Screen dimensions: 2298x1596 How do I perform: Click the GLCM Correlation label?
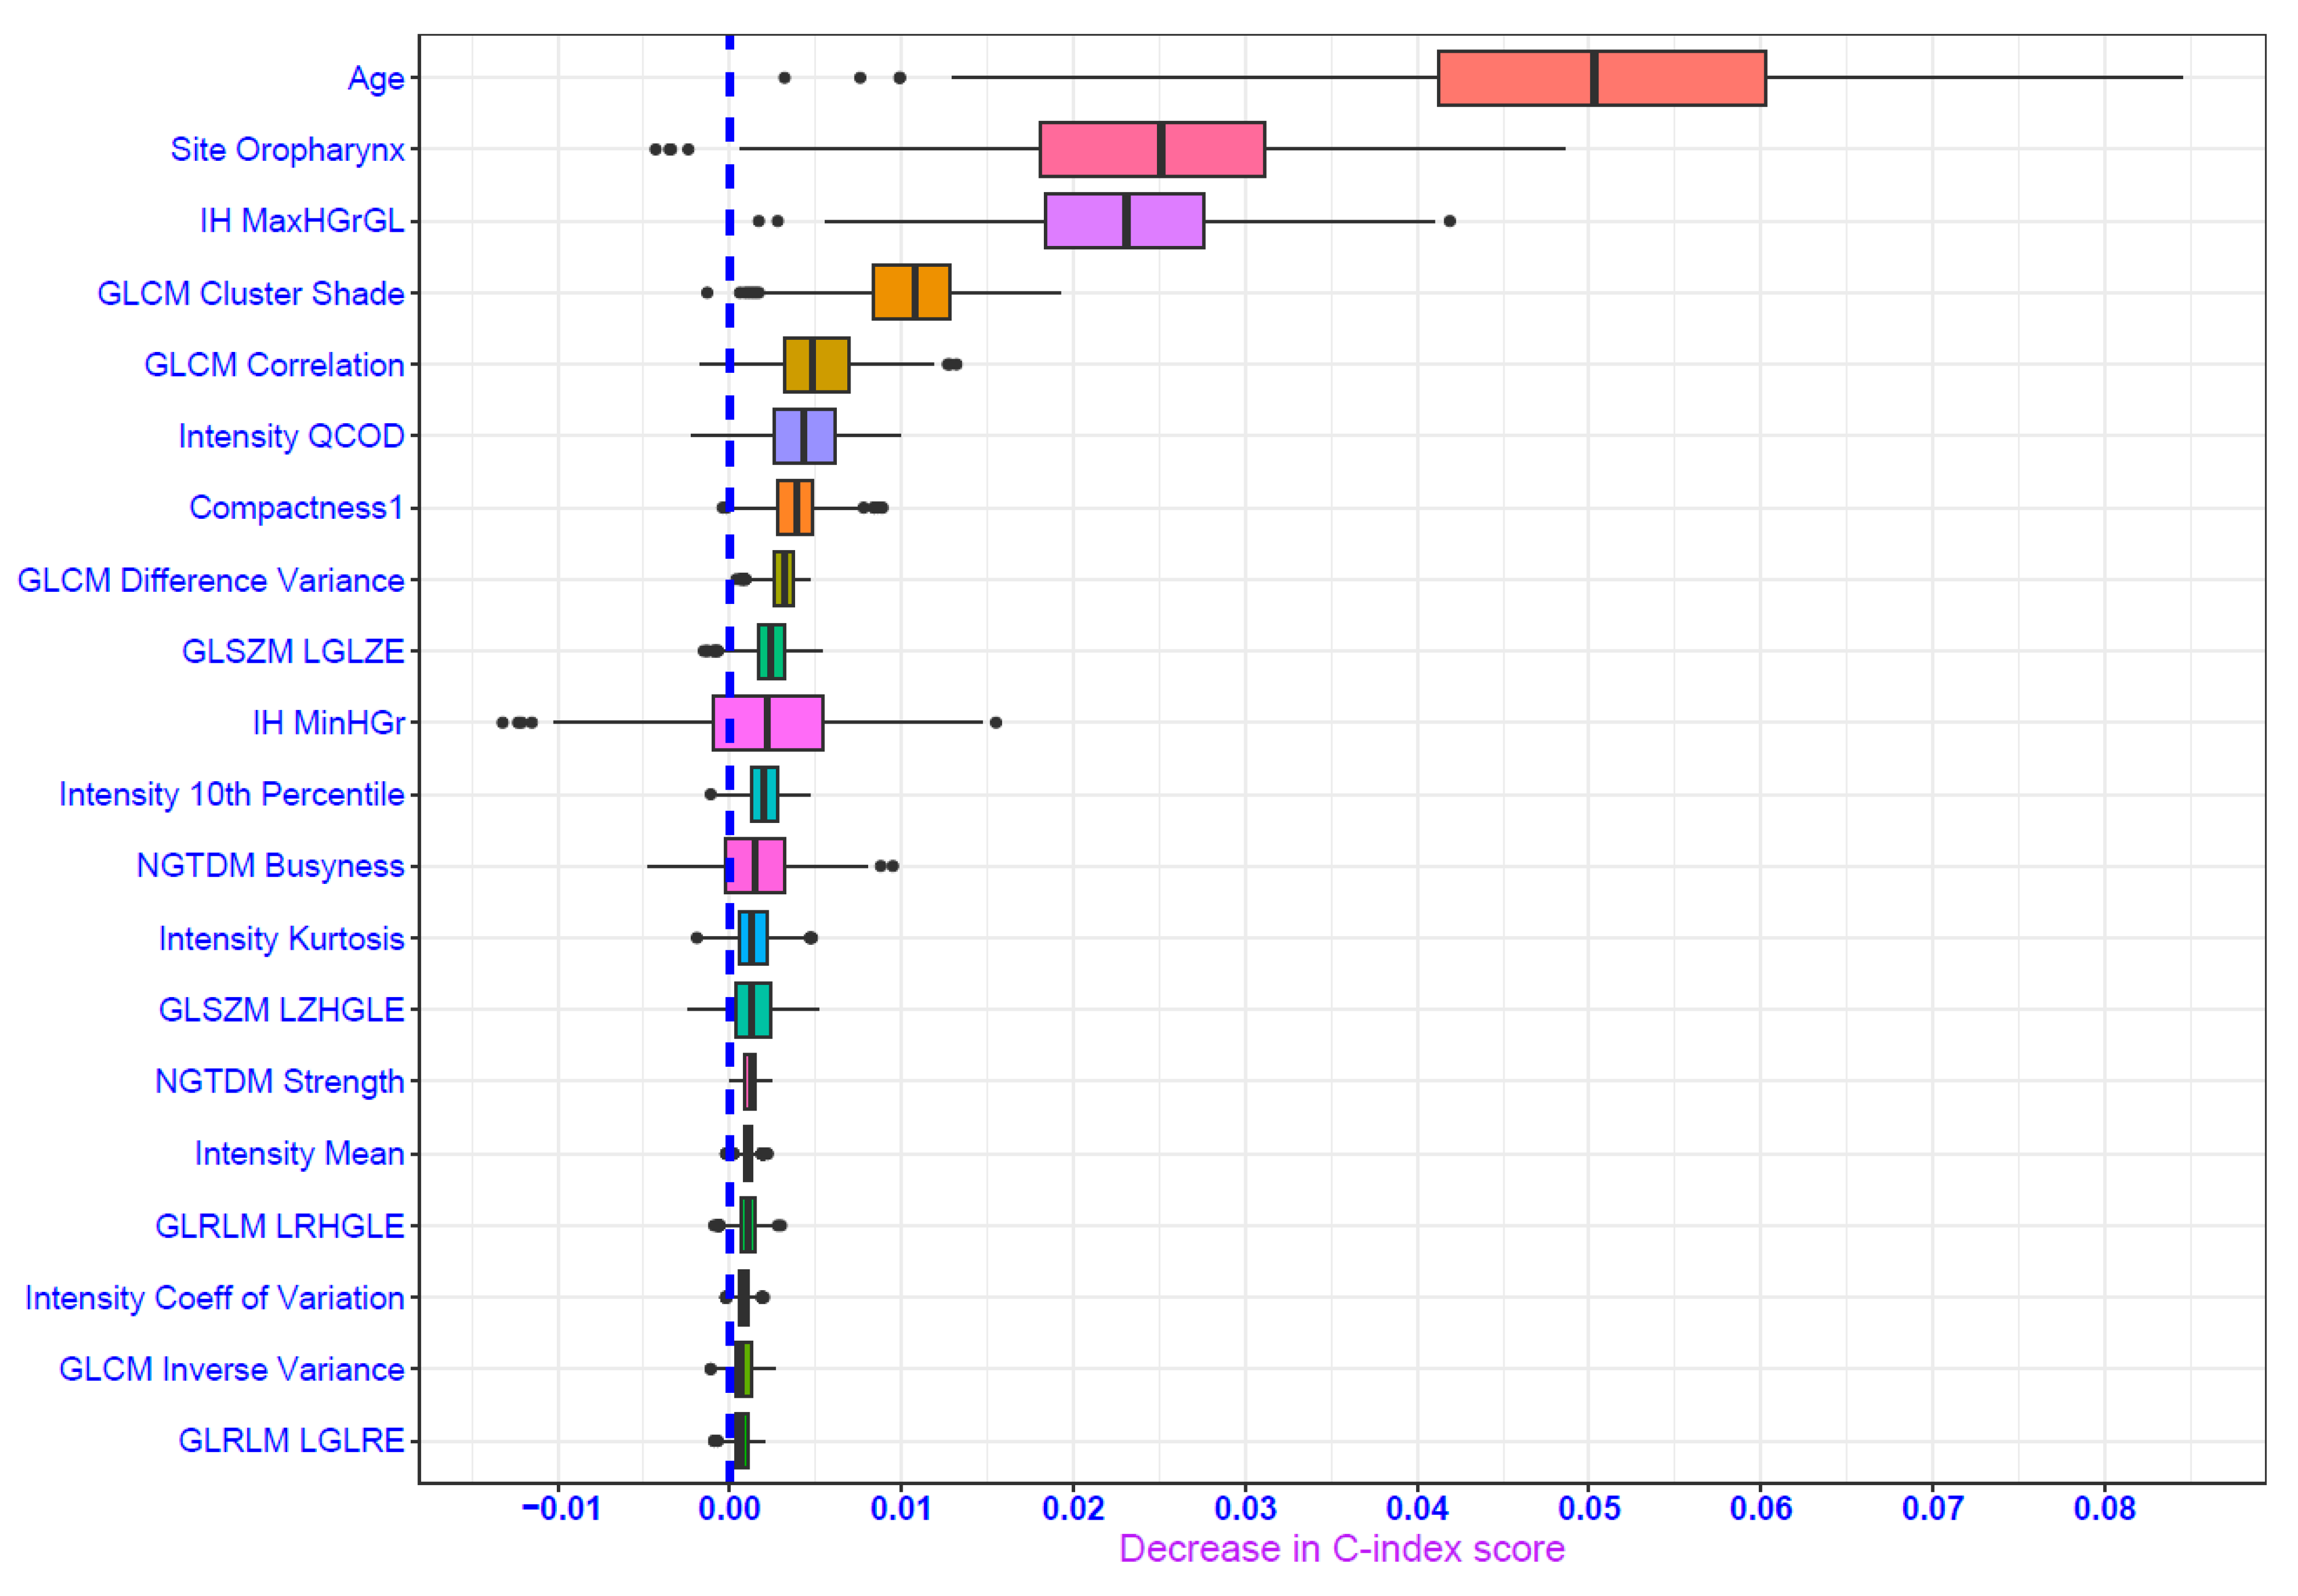274,365
